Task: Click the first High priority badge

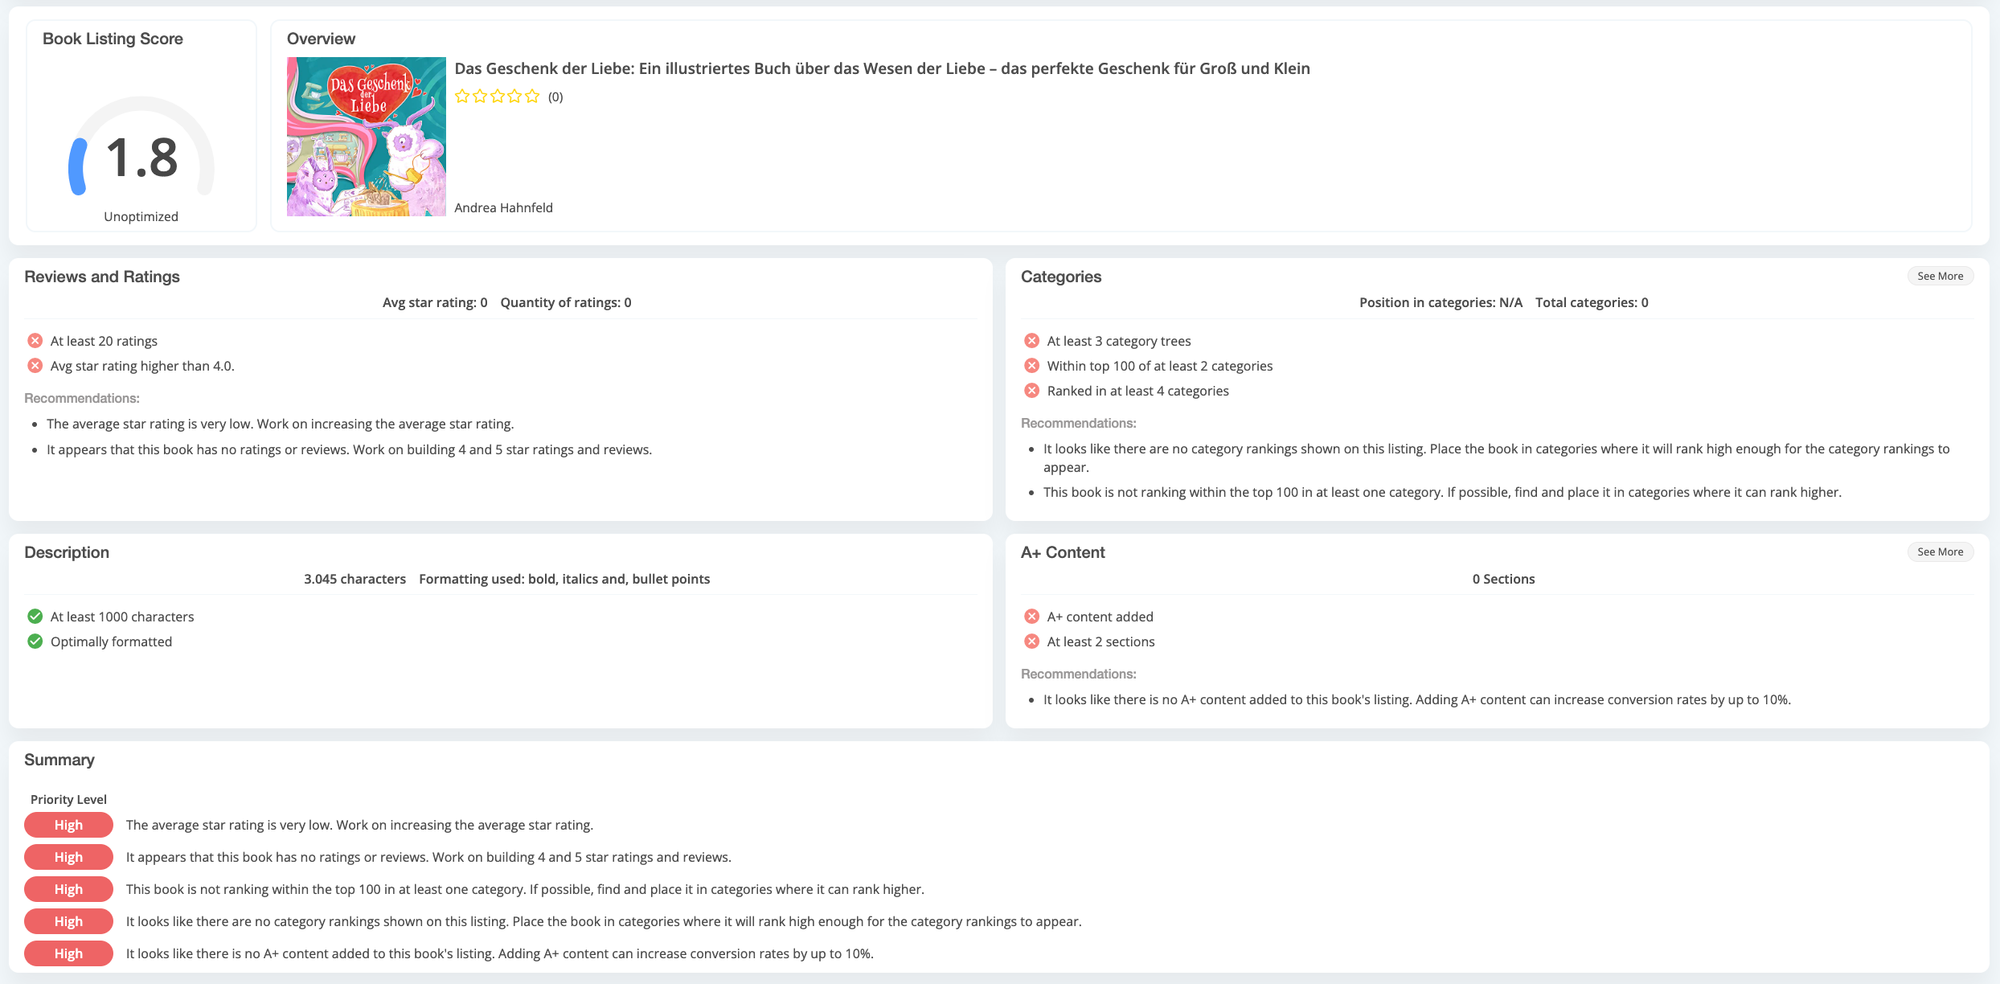Action: pos(68,824)
